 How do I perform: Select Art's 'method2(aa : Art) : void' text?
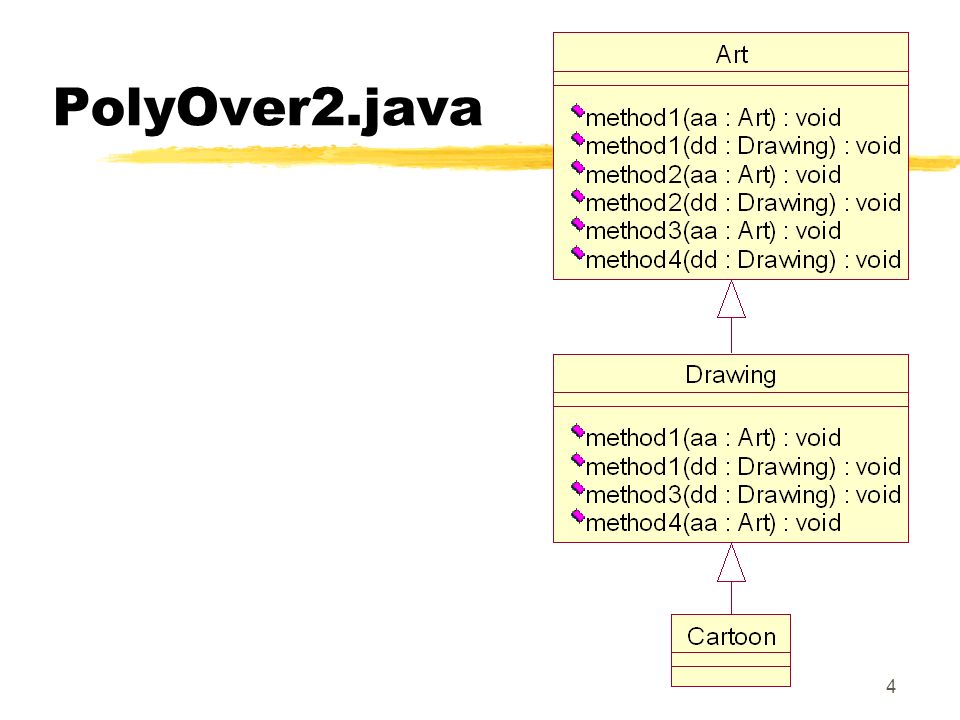pyautogui.click(x=713, y=175)
